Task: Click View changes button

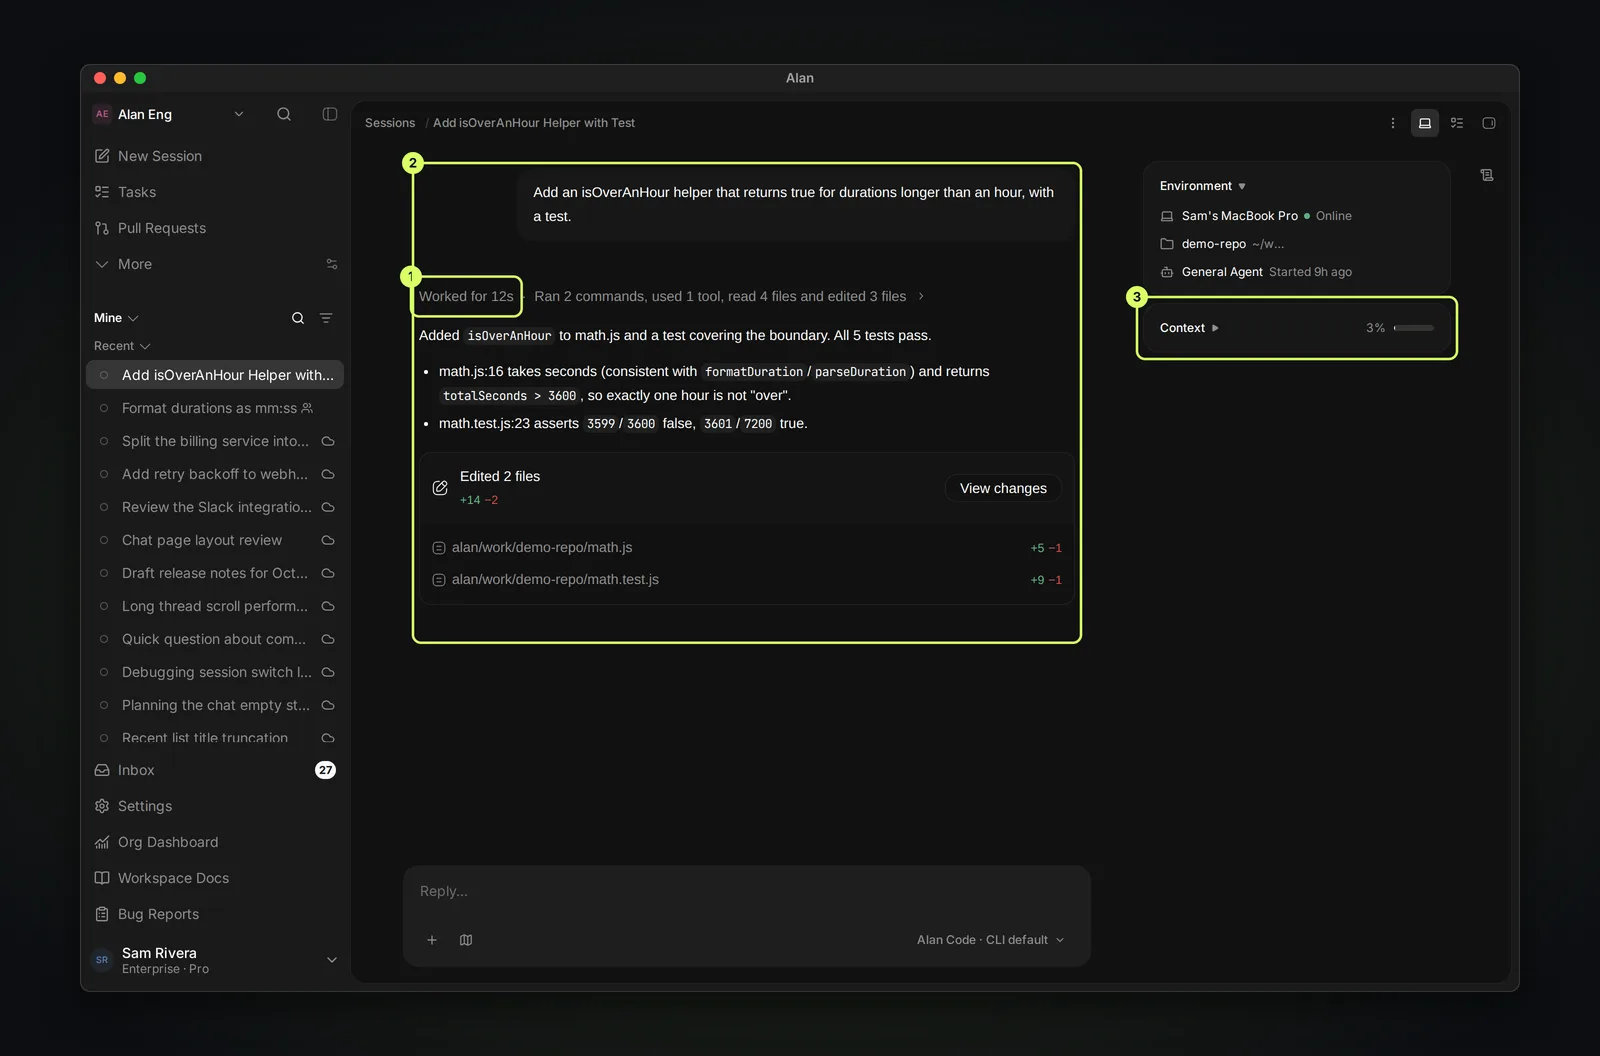Action: click(x=1003, y=488)
